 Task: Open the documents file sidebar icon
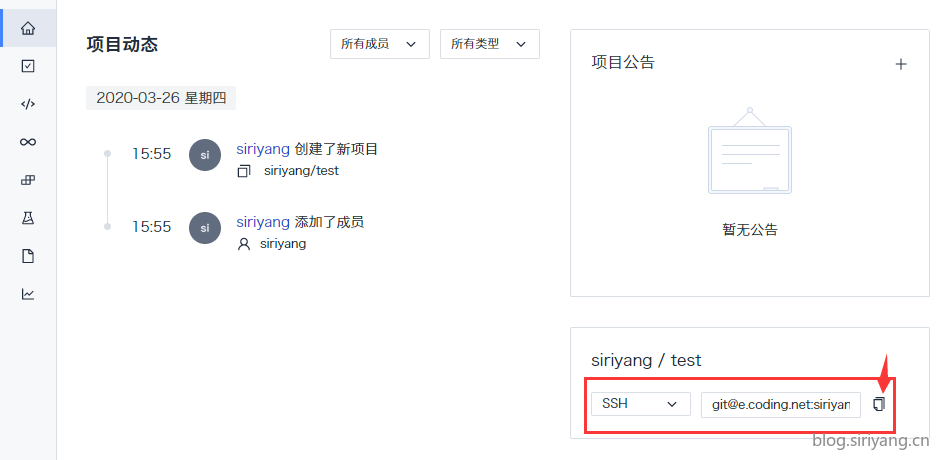click(28, 256)
